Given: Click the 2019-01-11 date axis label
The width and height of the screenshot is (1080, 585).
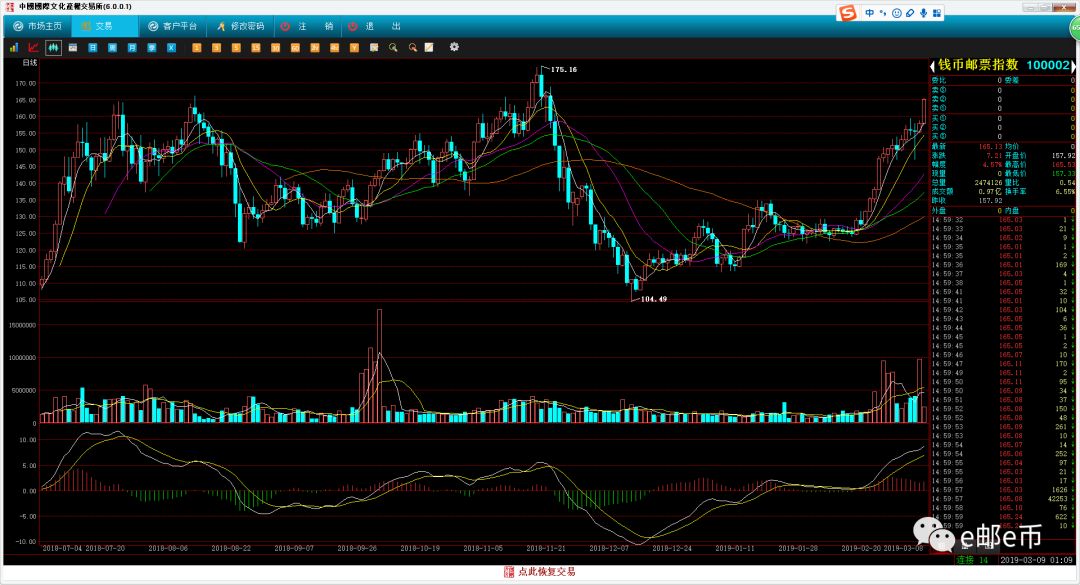Looking at the screenshot, I should [x=735, y=548].
